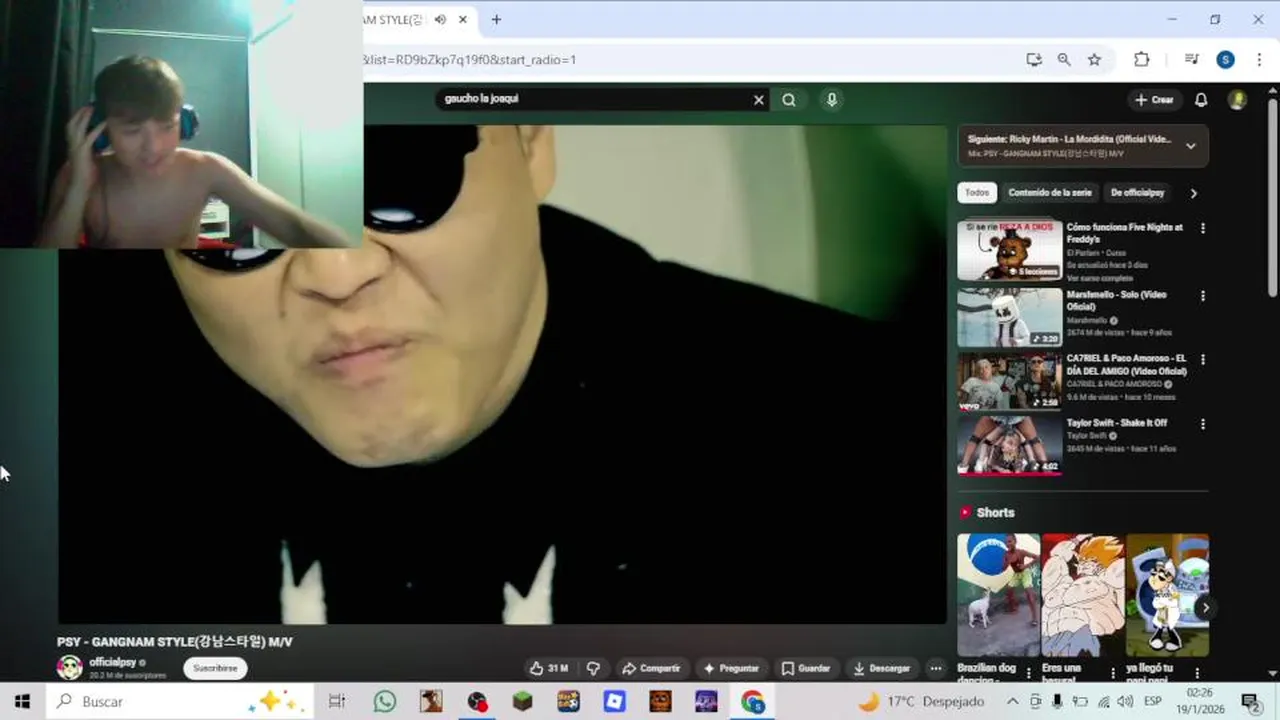1280x720 pixels.
Task: Open a new browser tab with plus
Action: point(496,19)
